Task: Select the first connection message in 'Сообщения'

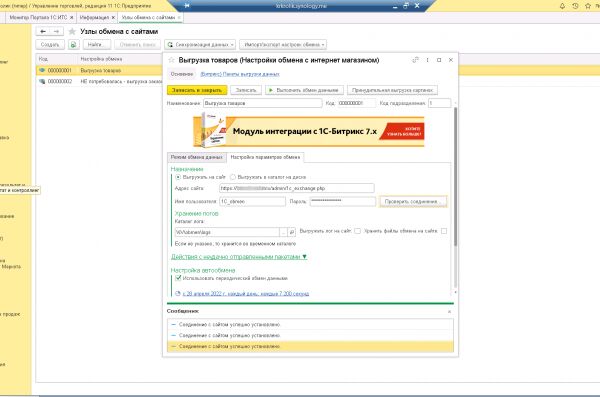Action: coord(310,325)
